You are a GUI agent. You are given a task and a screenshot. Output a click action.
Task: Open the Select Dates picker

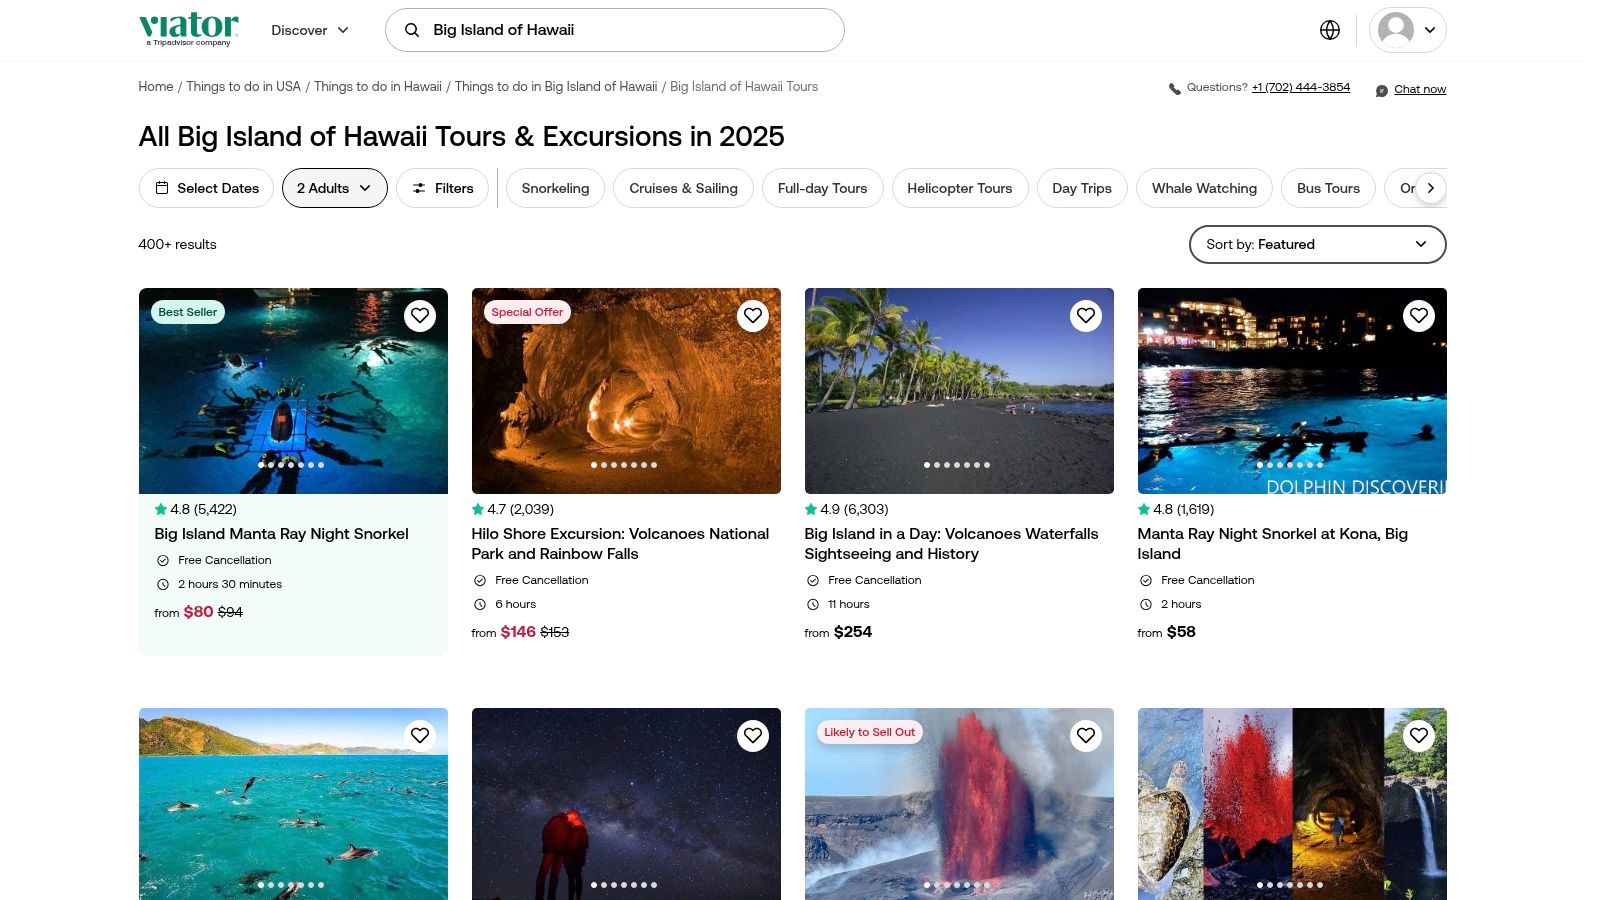coord(206,188)
